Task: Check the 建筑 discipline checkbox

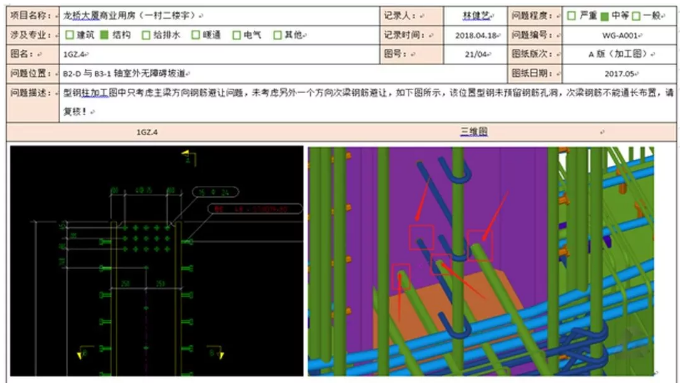Action: coord(69,35)
